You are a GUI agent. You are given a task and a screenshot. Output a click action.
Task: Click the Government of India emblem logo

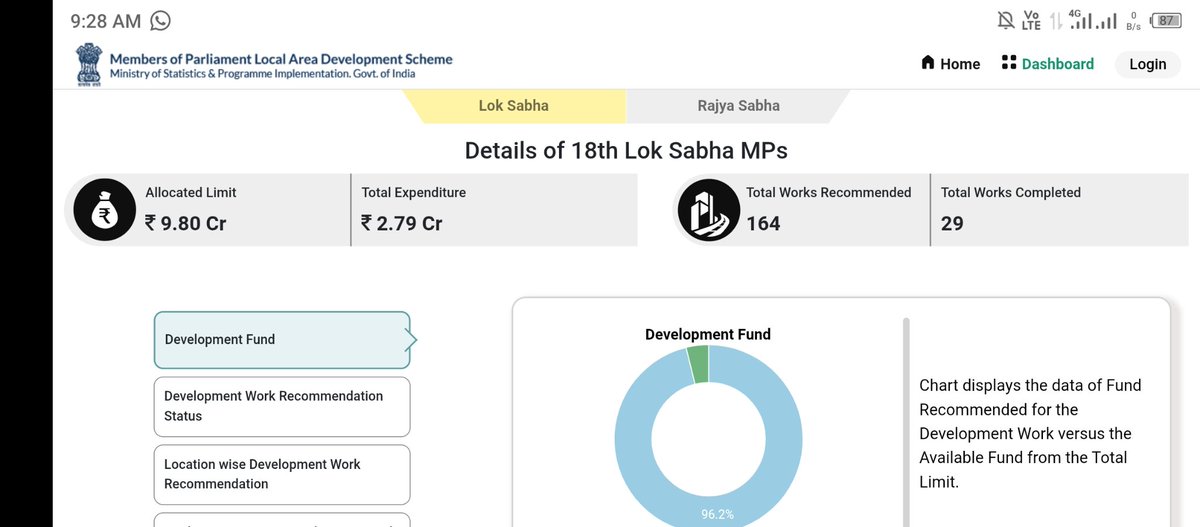click(x=90, y=66)
